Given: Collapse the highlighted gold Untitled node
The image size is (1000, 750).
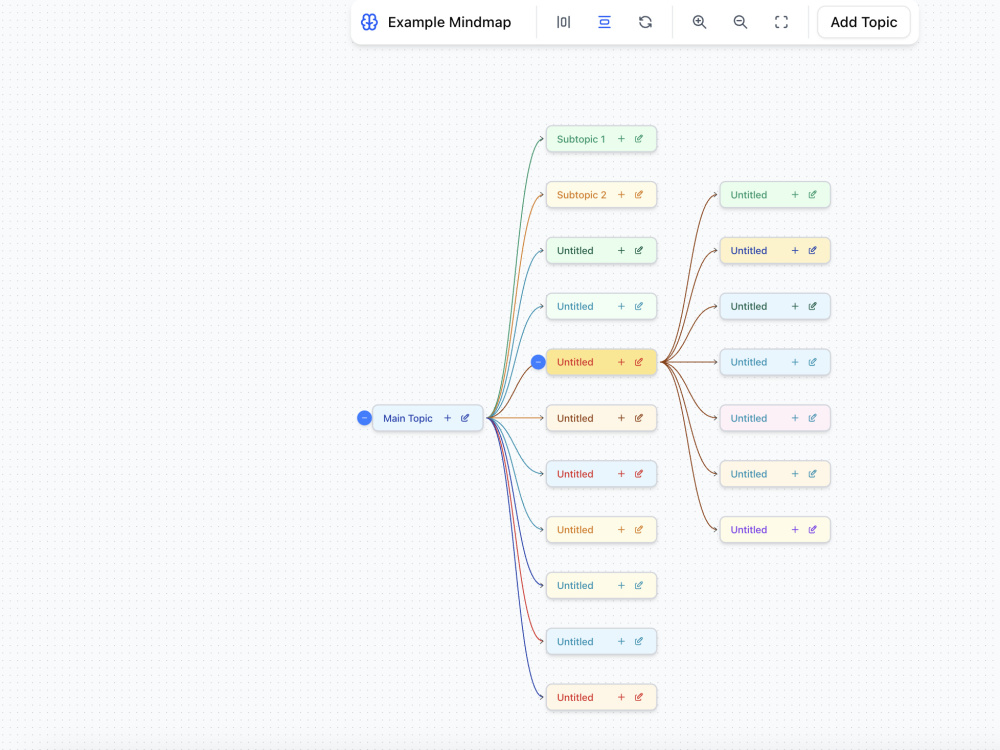Looking at the screenshot, I should (x=538, y=362).
